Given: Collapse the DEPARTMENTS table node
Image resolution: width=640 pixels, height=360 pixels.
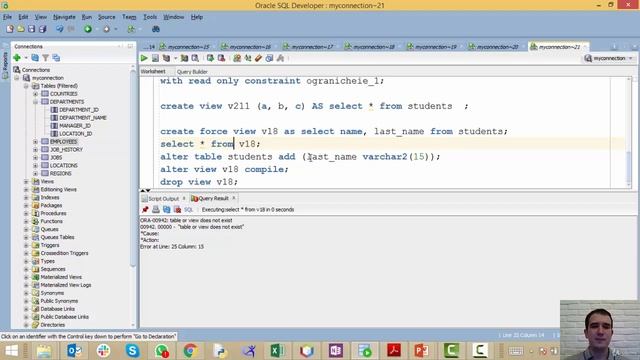Looking at the screenshot, I should click(x=36, y=102).
